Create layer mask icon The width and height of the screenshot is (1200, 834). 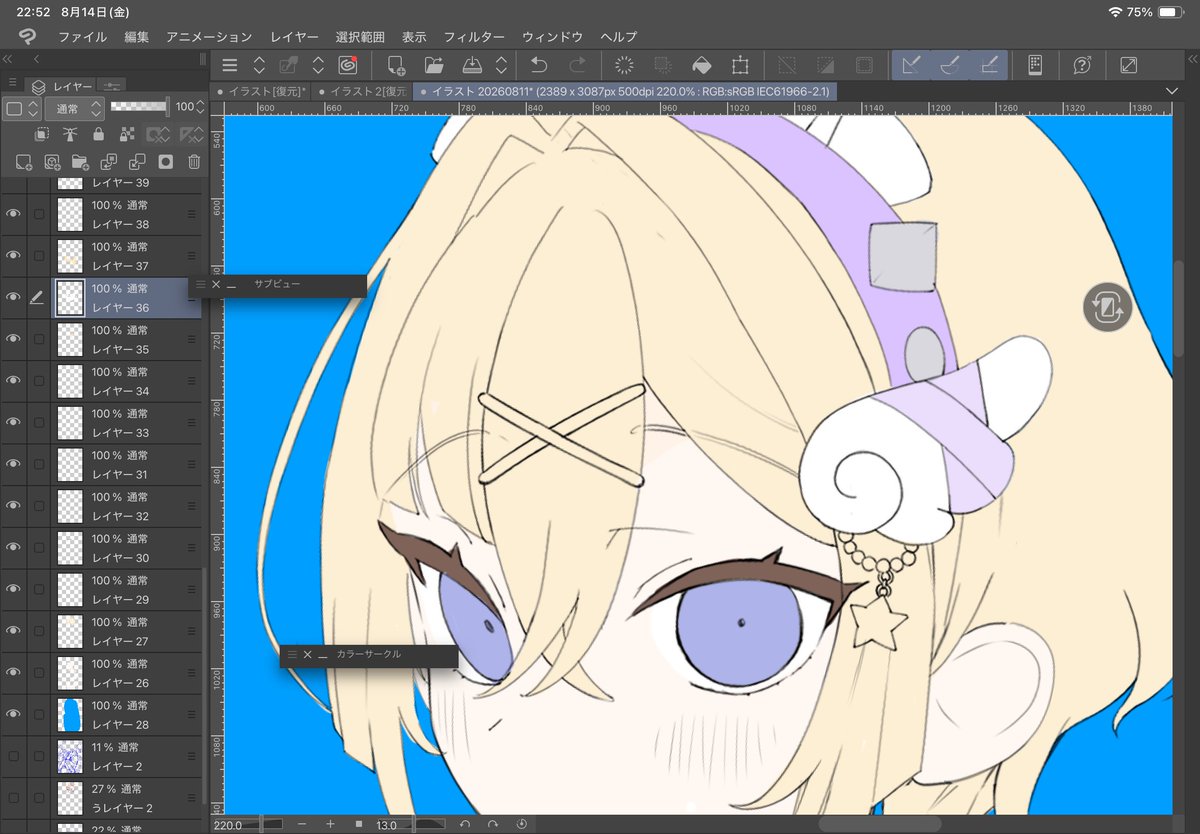[166, 161]
